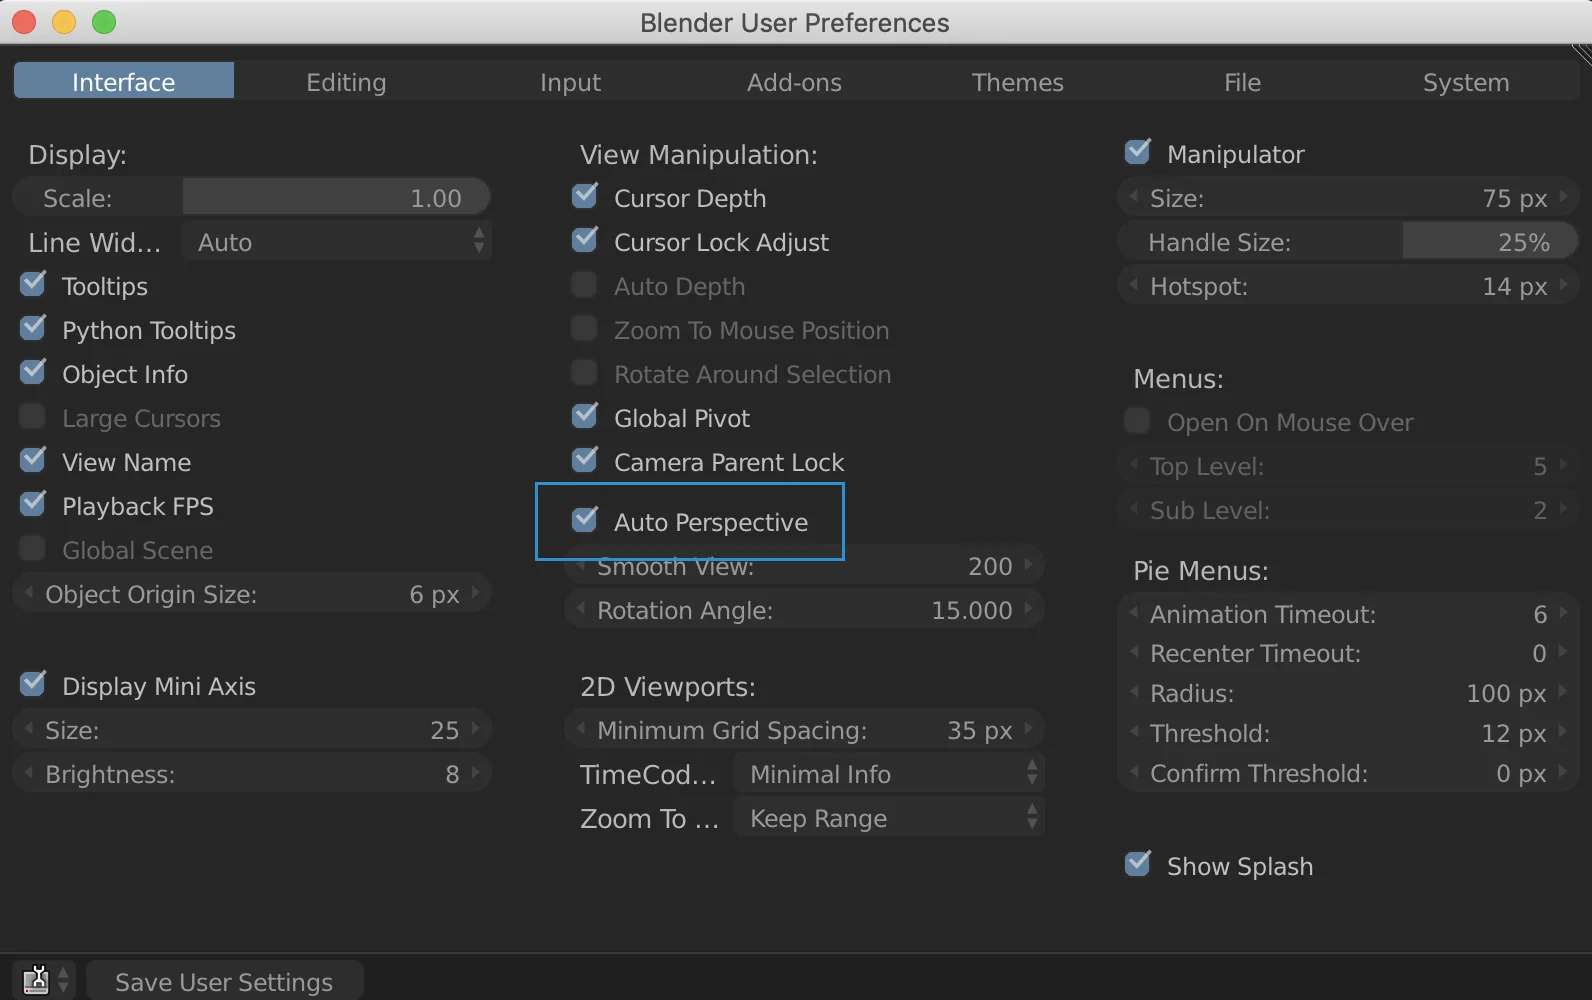Toggle Cursor Lock Adjust checkbox
The height and width of the screenshot is (1000, 1592).
pos(585,241)
